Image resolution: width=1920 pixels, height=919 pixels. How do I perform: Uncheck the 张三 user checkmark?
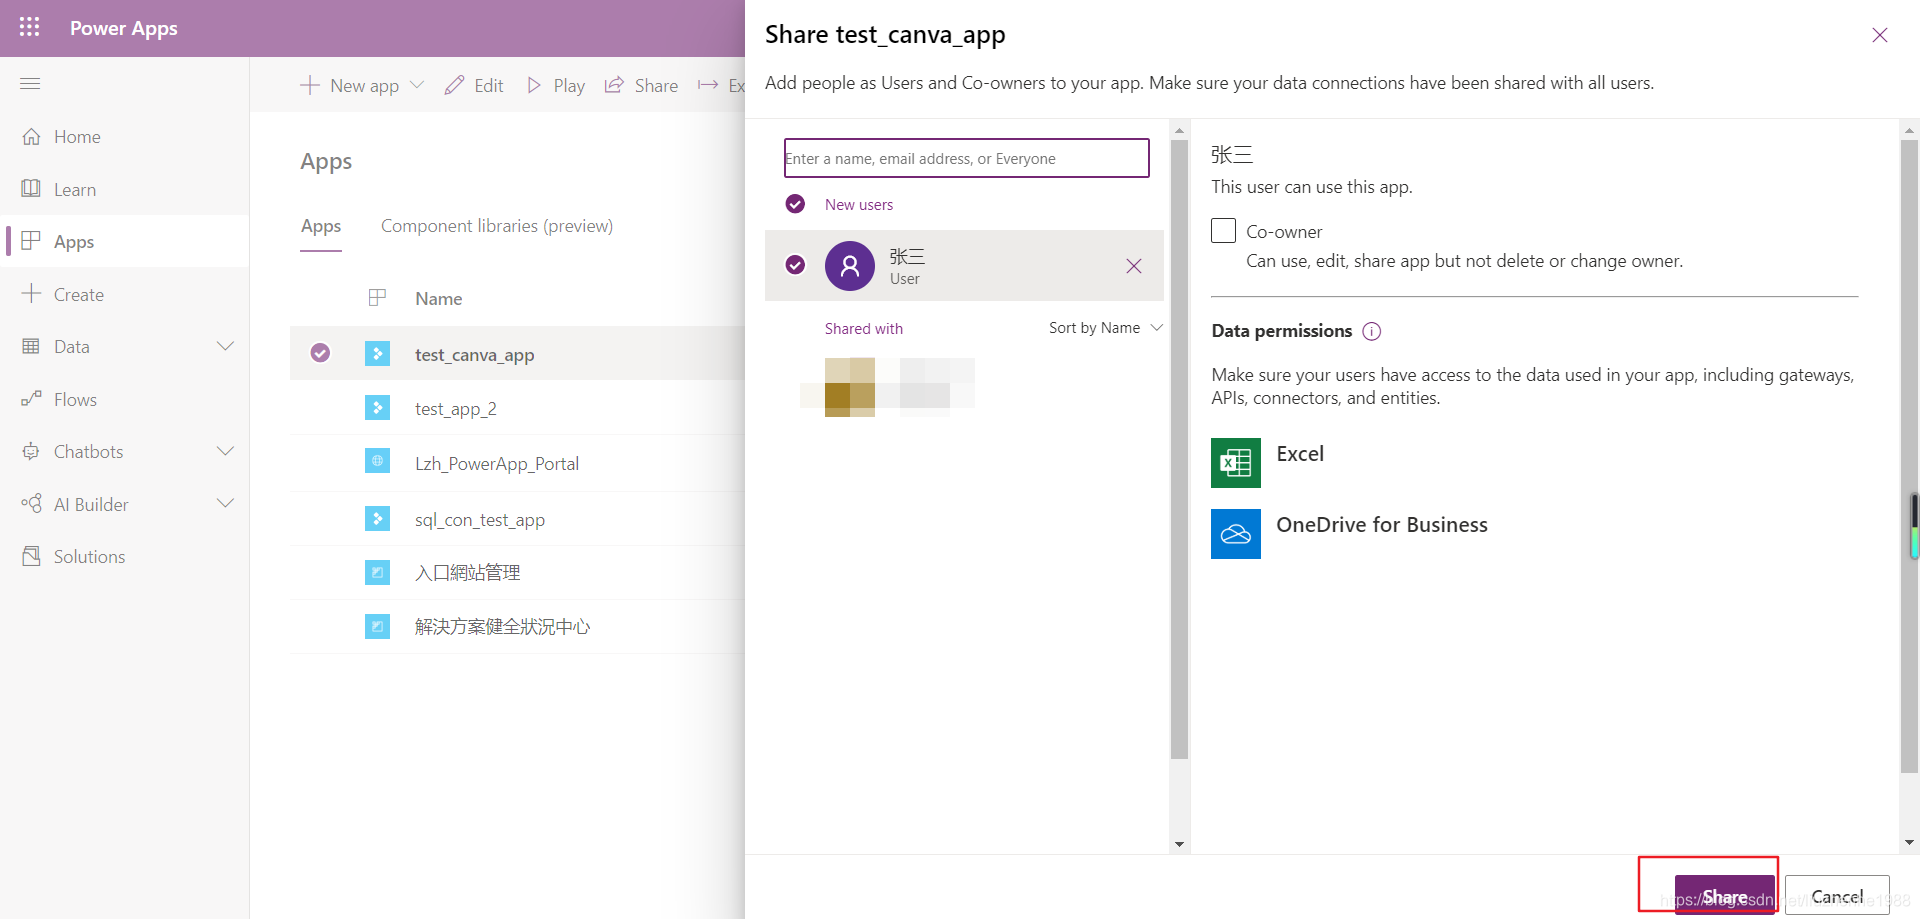coord(795,265)
